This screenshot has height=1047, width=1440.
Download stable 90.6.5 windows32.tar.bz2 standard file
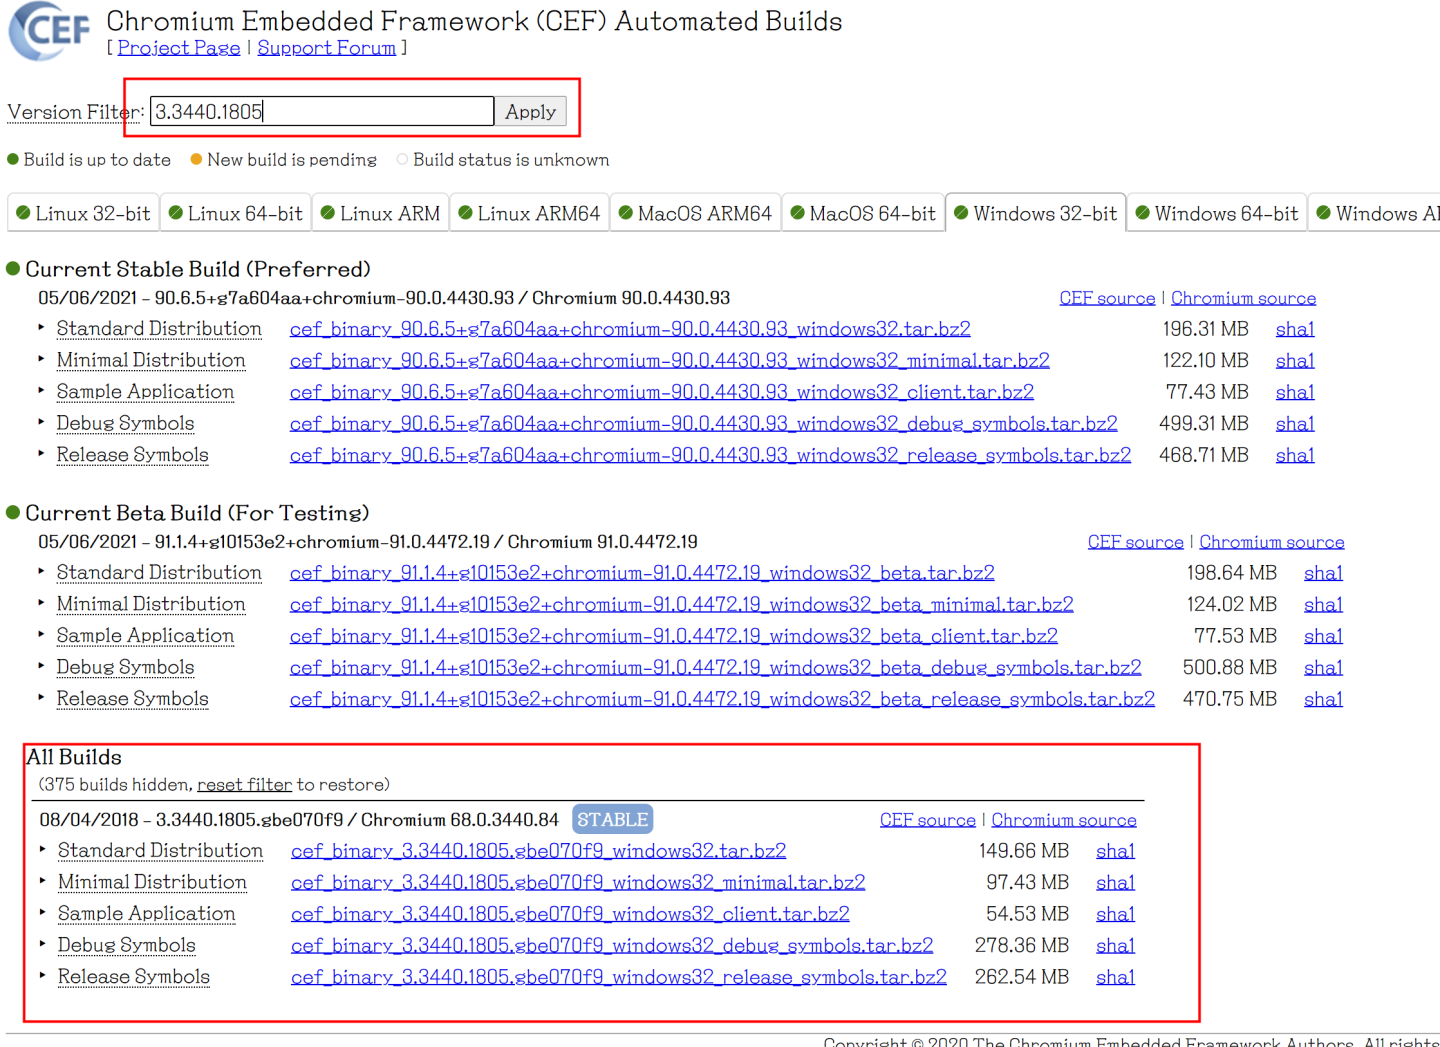tap(630, 329)
